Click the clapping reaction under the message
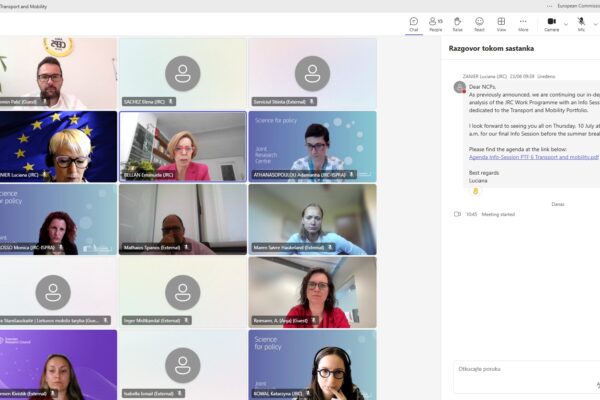Viewport: 600px width, 400px height. coord(476,191)
